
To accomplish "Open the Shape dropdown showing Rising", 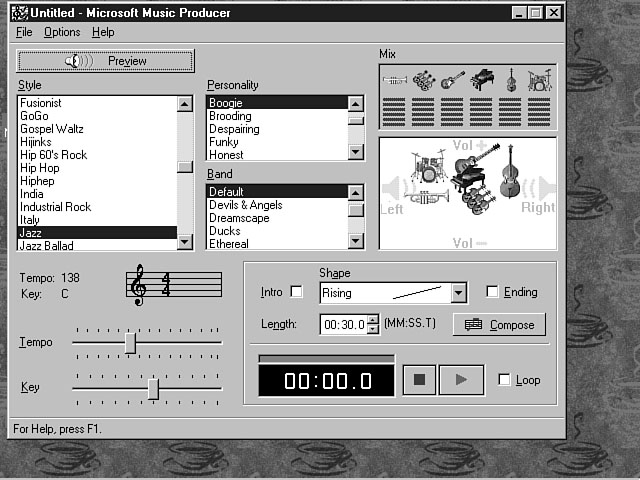I will [x=459, y=293].
